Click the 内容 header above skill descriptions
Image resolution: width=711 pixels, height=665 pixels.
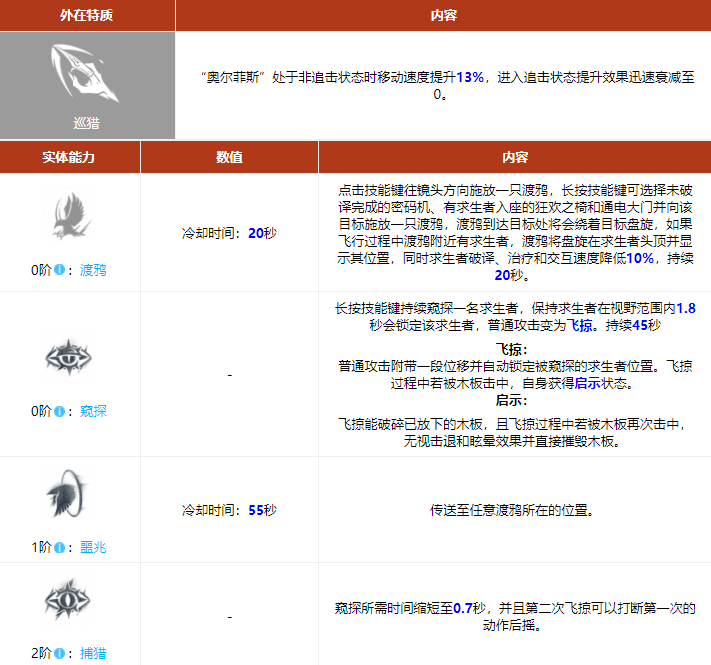point(515,157)
